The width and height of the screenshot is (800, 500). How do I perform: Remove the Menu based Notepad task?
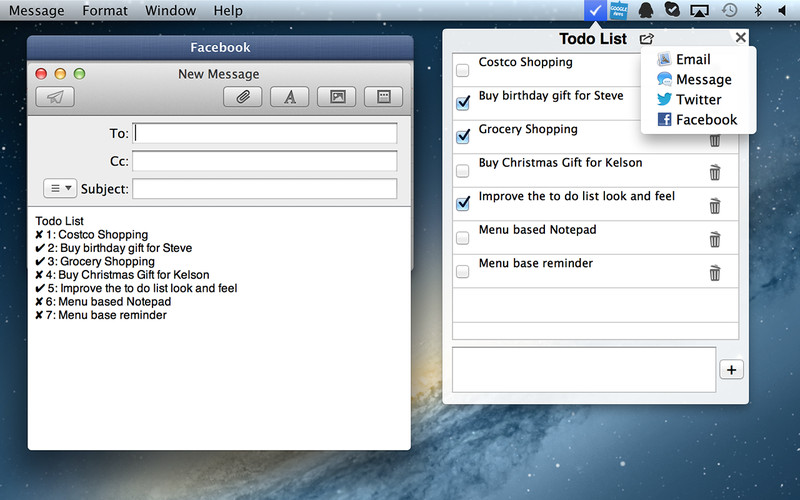[715, 239]
